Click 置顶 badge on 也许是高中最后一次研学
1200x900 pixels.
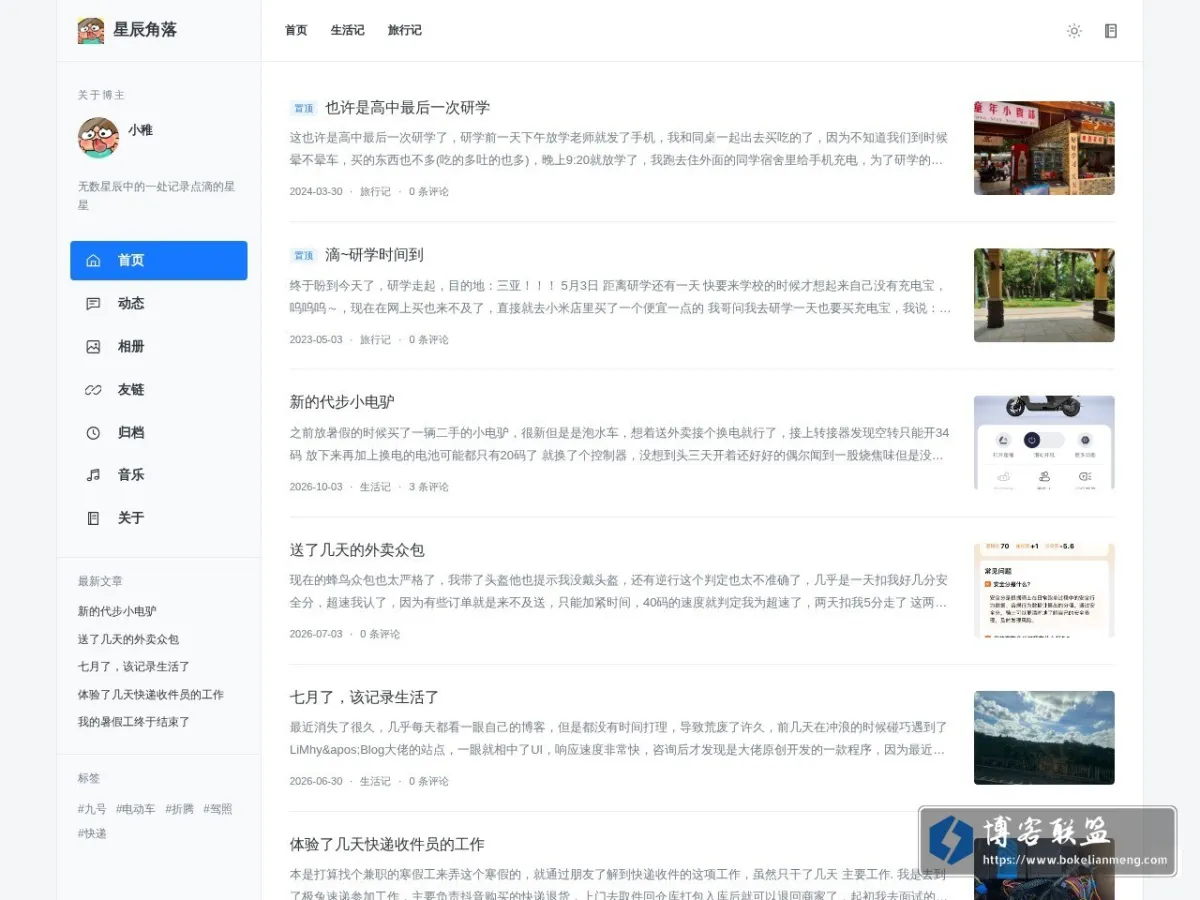(303, 108)
